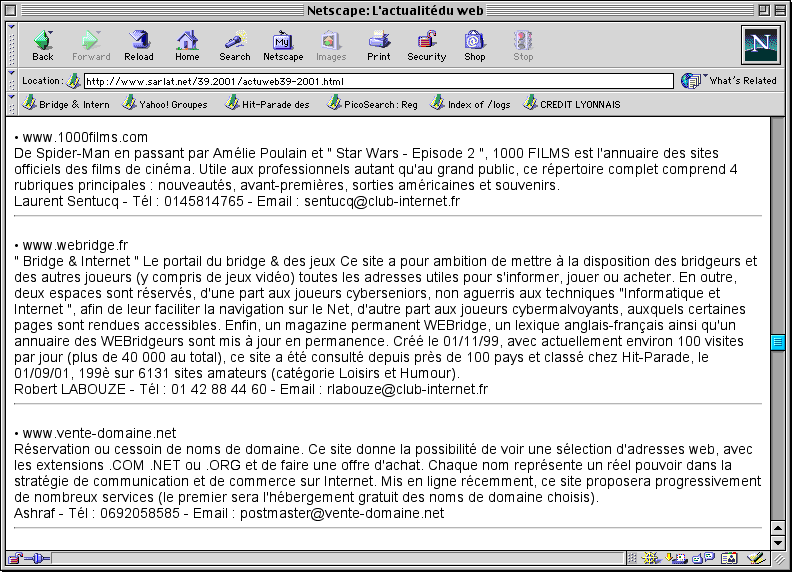This screenshot has width=792, height=572.
Task: Open the Index of /logs bookmark
Action: tap(470, 104)
